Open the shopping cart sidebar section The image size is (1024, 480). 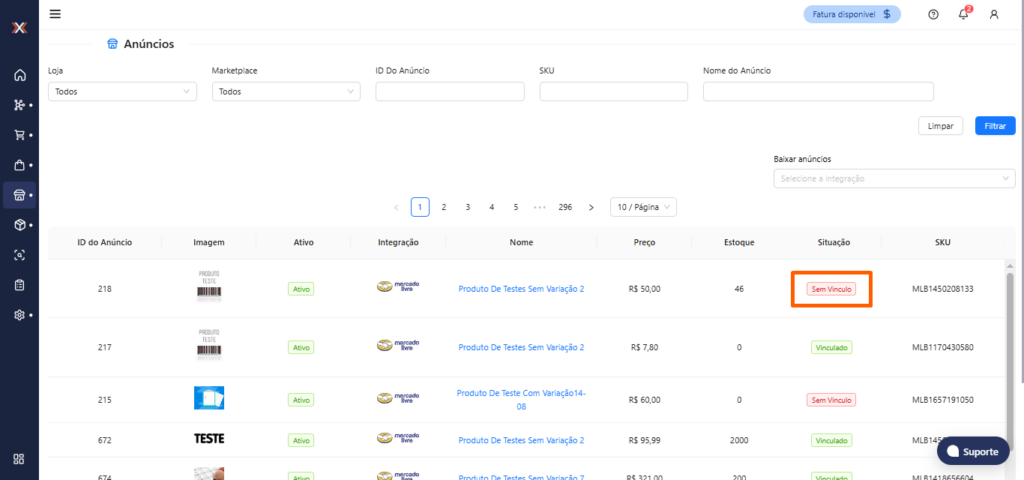click(x=19, y=135)
